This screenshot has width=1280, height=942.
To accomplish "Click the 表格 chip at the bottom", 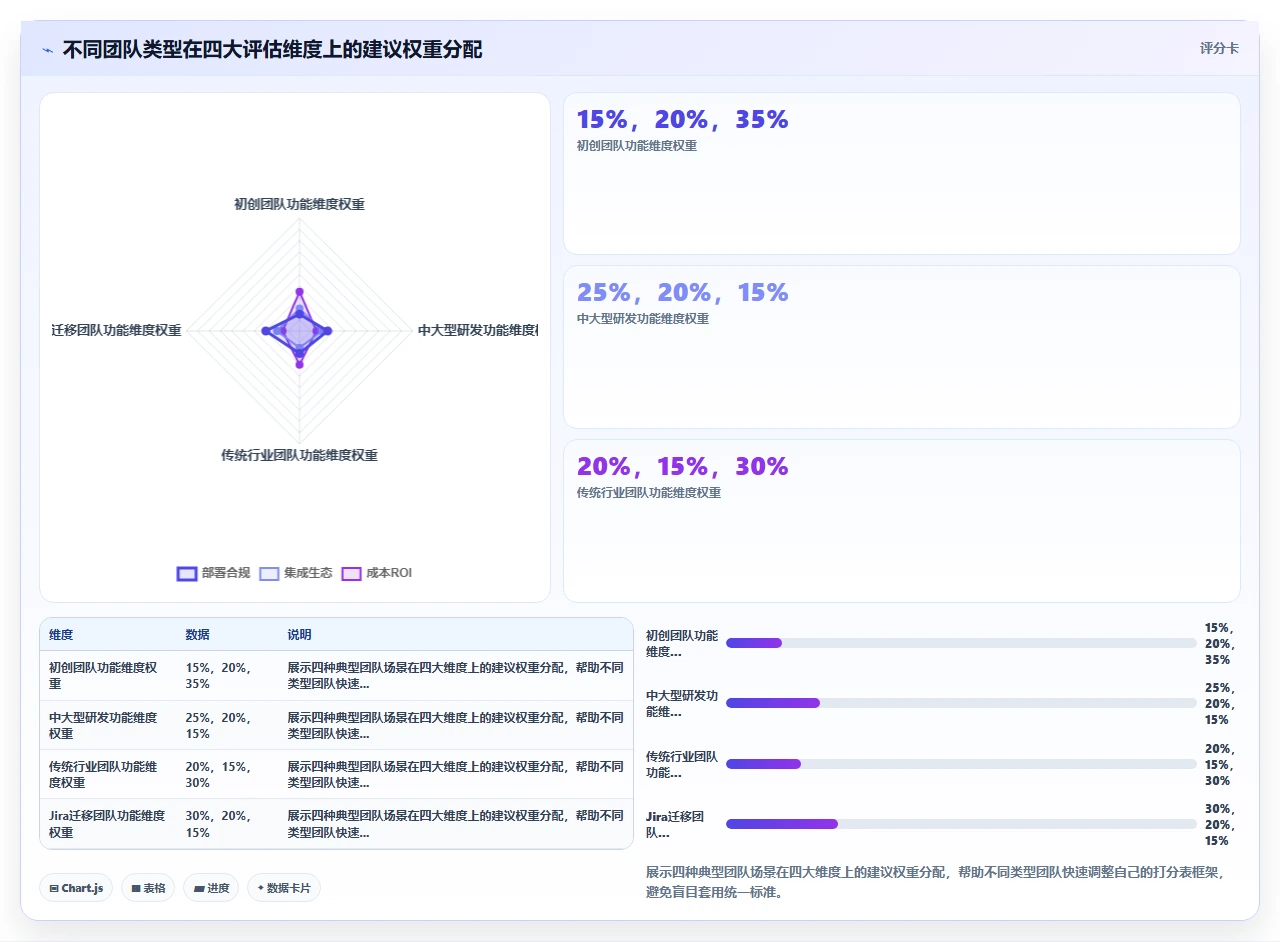I will point(148,888).
